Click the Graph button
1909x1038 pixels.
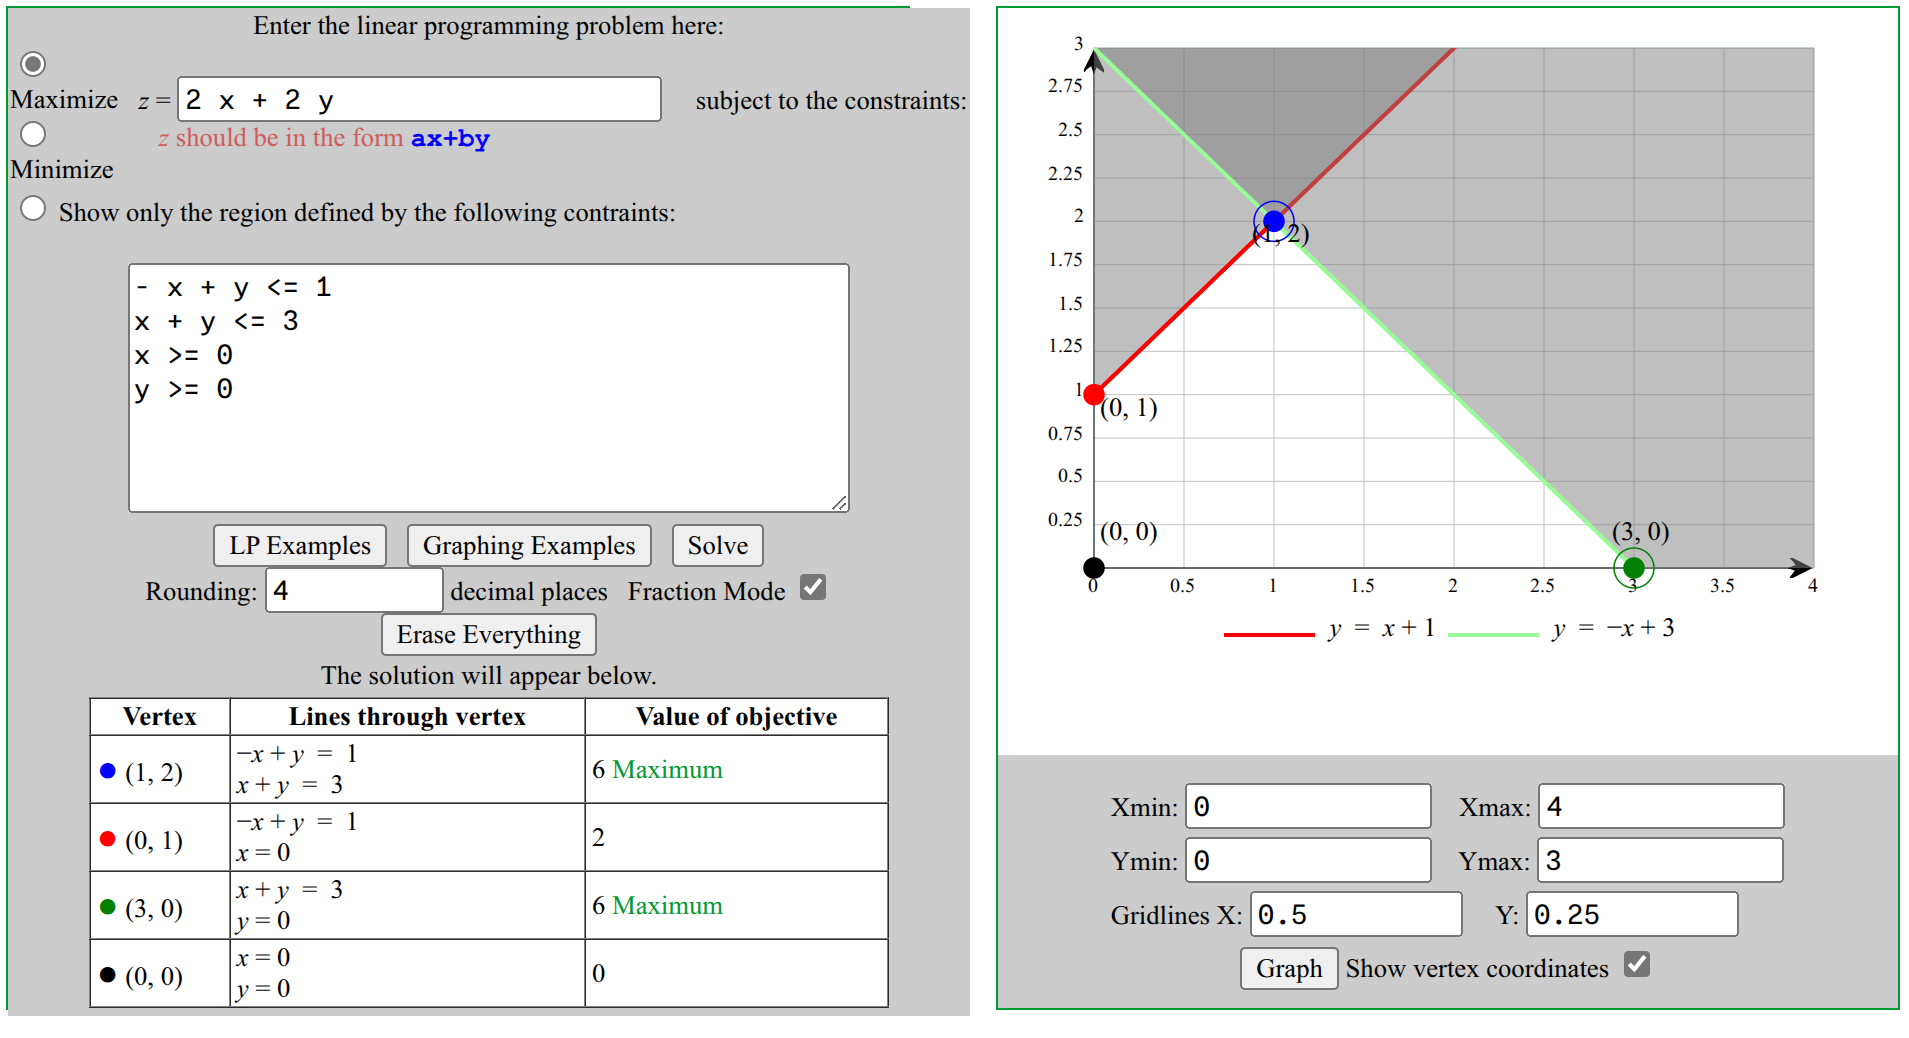click(x=1288, y=969)
